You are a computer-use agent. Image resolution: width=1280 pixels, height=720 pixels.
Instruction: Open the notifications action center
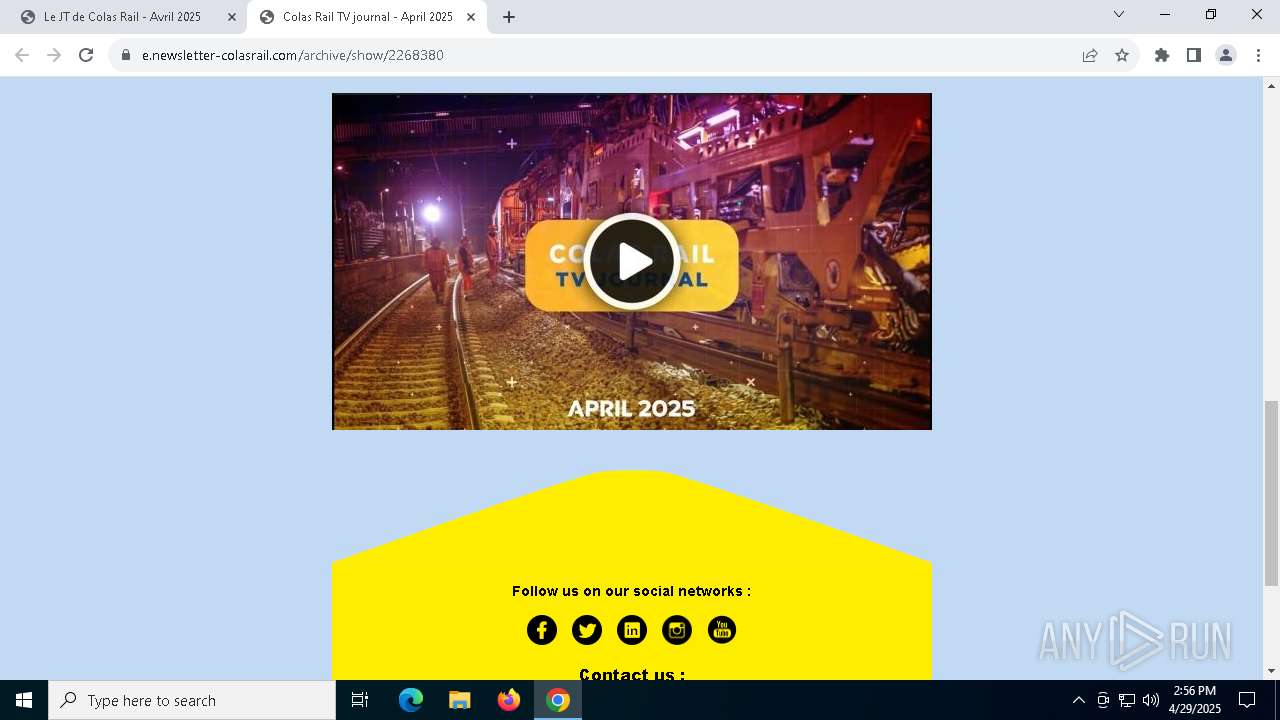pyautogui.click(x=1247, y=700)
